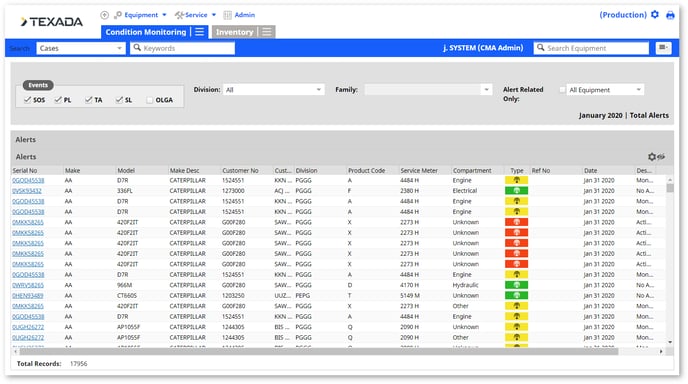Open serial number 0VSK93432 link
The width and height of the screenshot is (688, 384).
27,191
